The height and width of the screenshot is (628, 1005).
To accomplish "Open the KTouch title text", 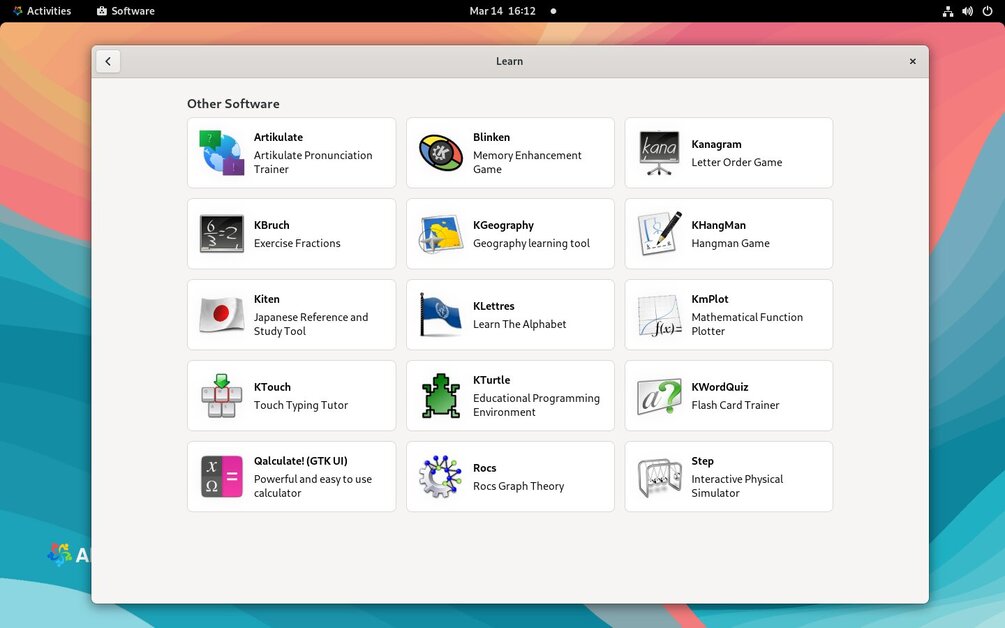I will (272, 387).
